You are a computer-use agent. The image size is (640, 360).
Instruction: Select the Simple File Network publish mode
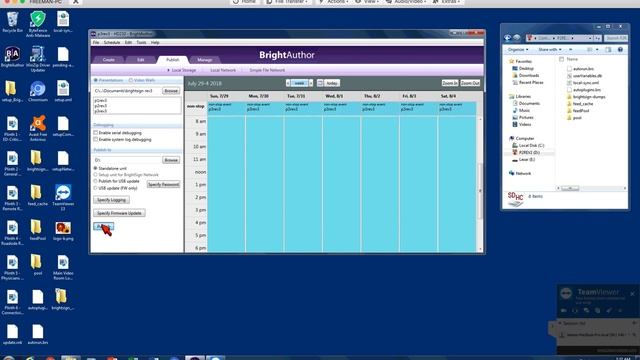pos(267,70)
